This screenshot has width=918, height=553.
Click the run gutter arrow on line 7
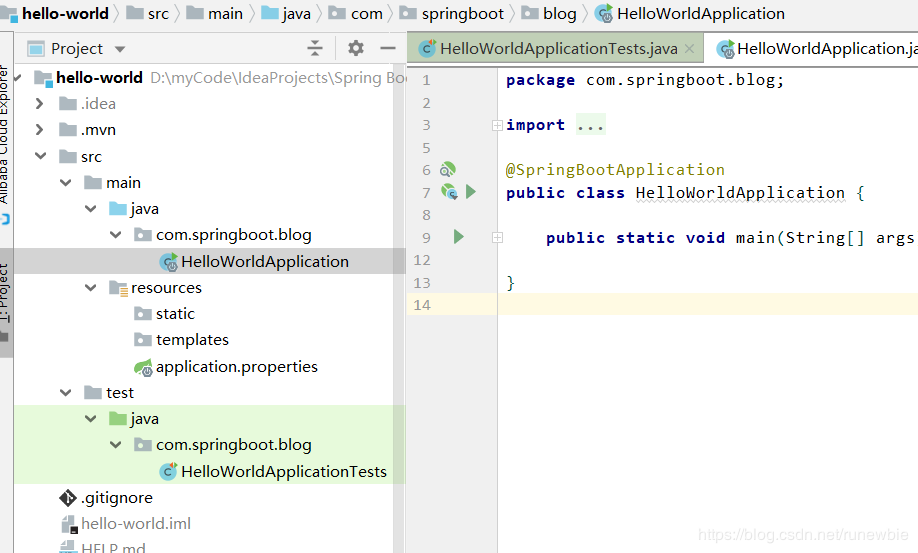pos(471,191)
